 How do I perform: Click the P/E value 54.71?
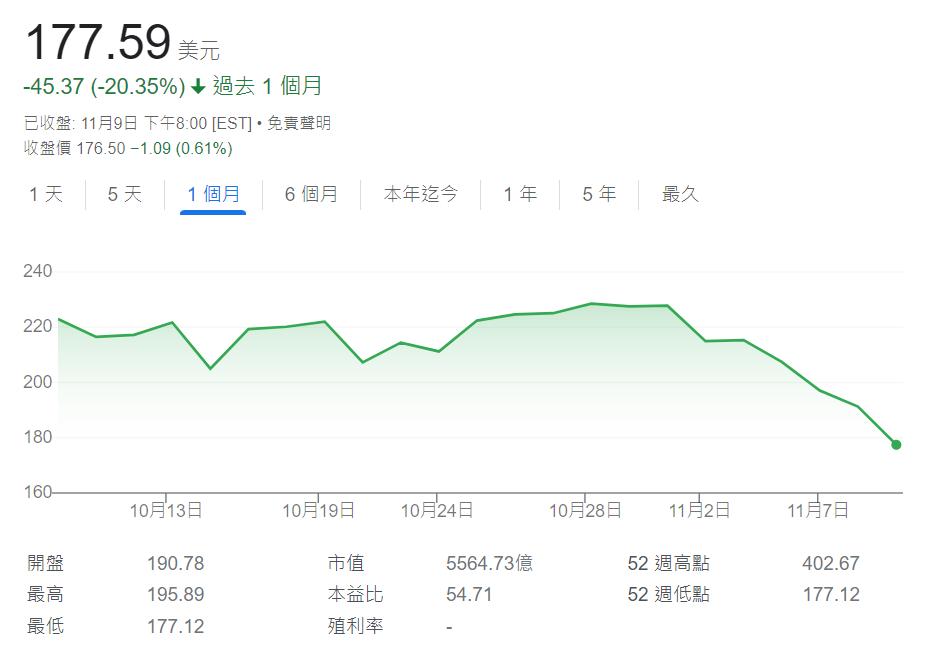[469, 595]
